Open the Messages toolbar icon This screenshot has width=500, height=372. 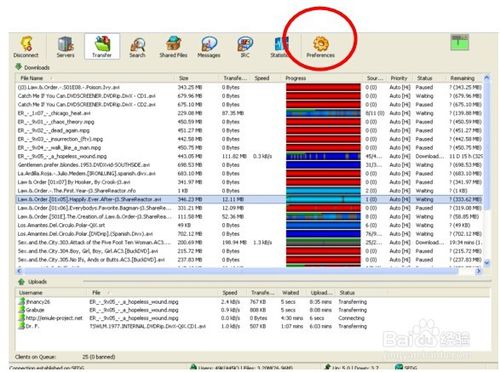[209, 47]
